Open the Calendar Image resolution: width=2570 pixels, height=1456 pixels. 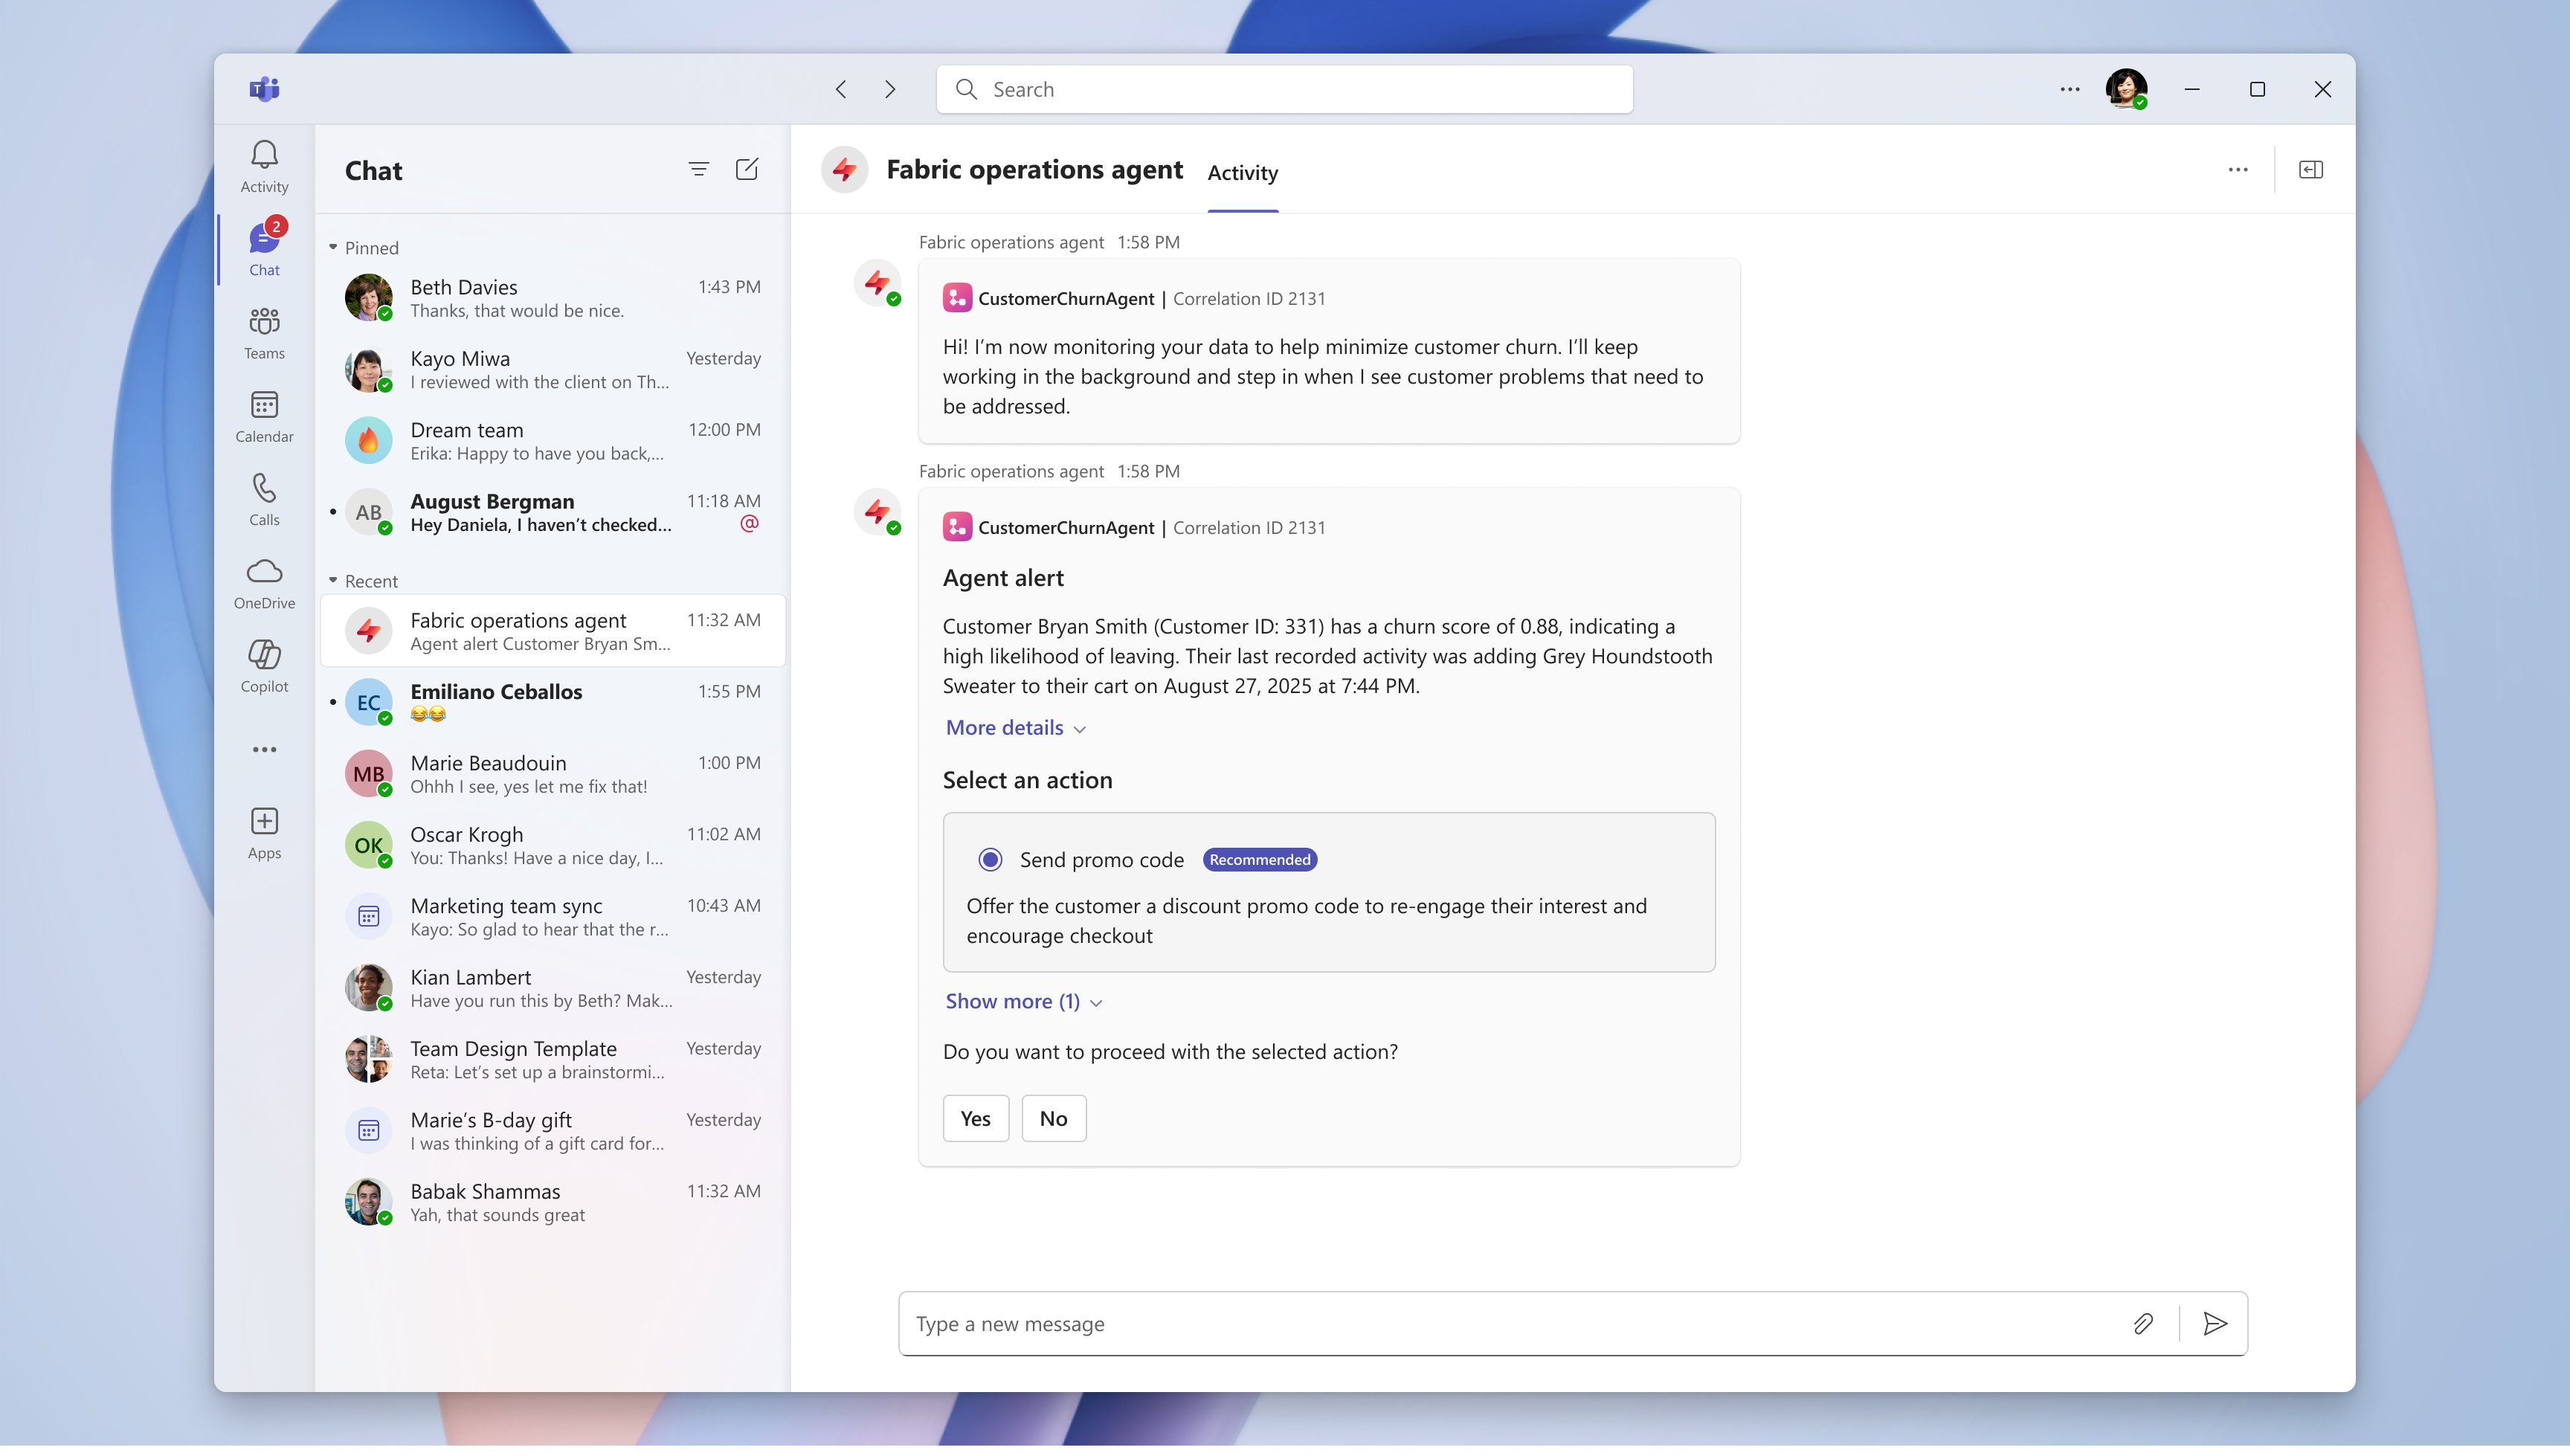click(263, 414)
